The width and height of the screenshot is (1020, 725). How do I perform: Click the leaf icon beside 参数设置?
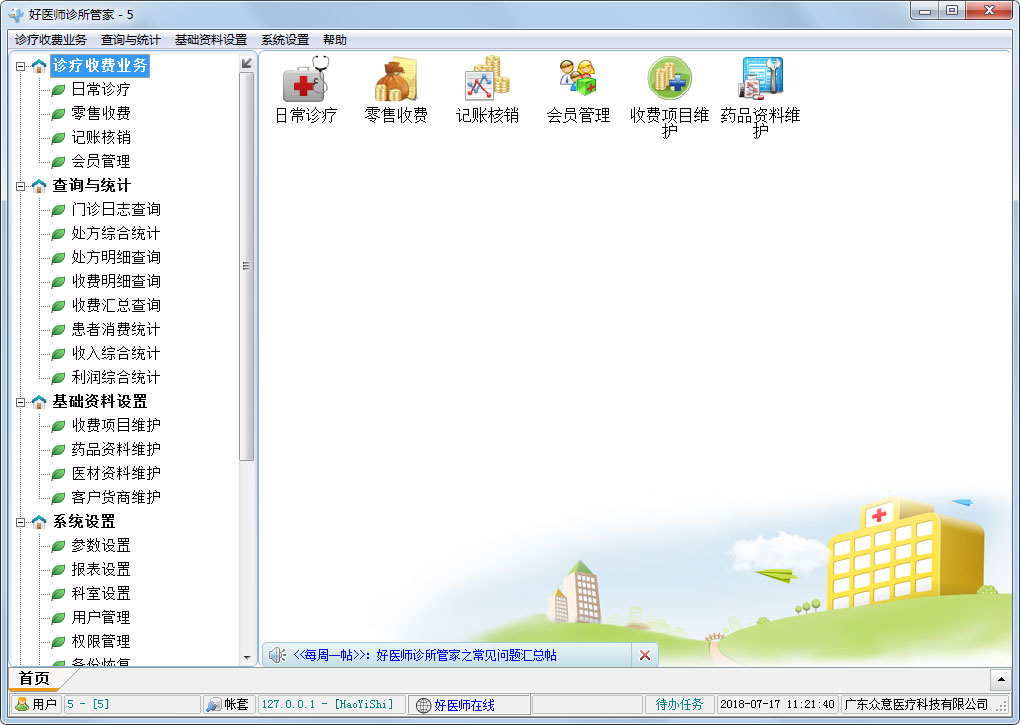click(x=59, y=546)
